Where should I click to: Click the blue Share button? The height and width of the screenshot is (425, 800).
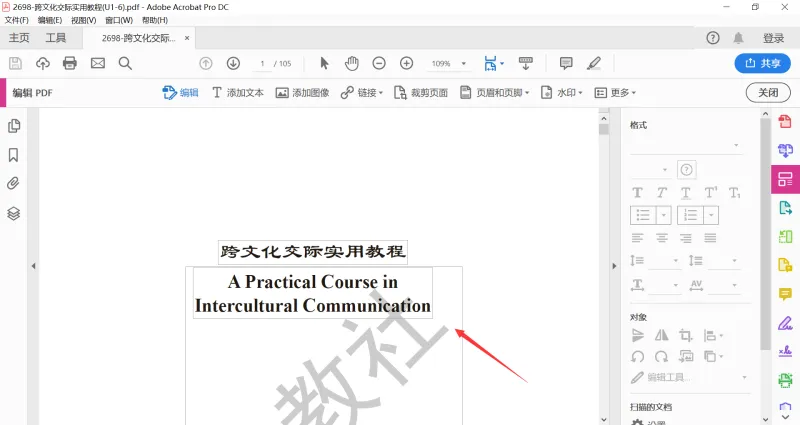click(x=762, y=63)
